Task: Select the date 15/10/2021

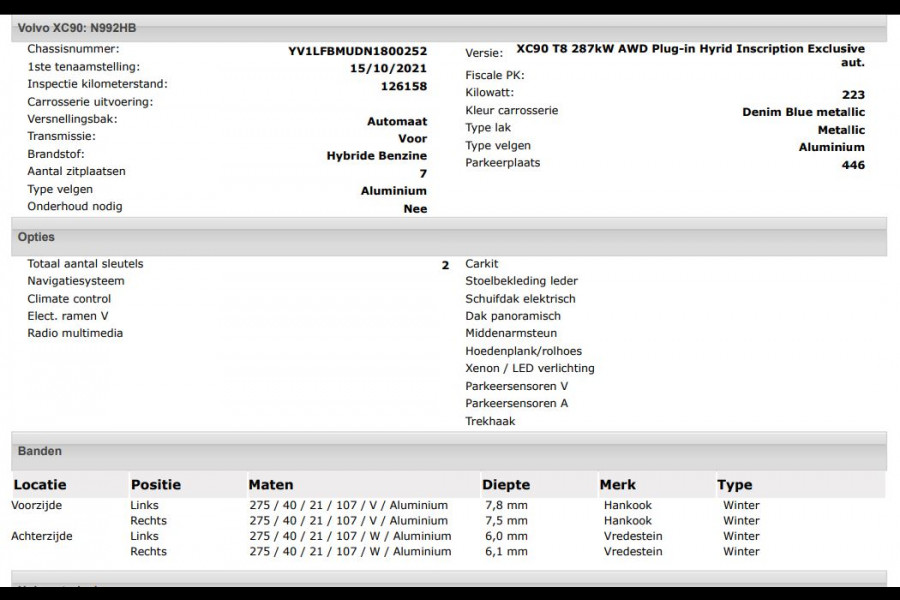Action: pos(388,69)
